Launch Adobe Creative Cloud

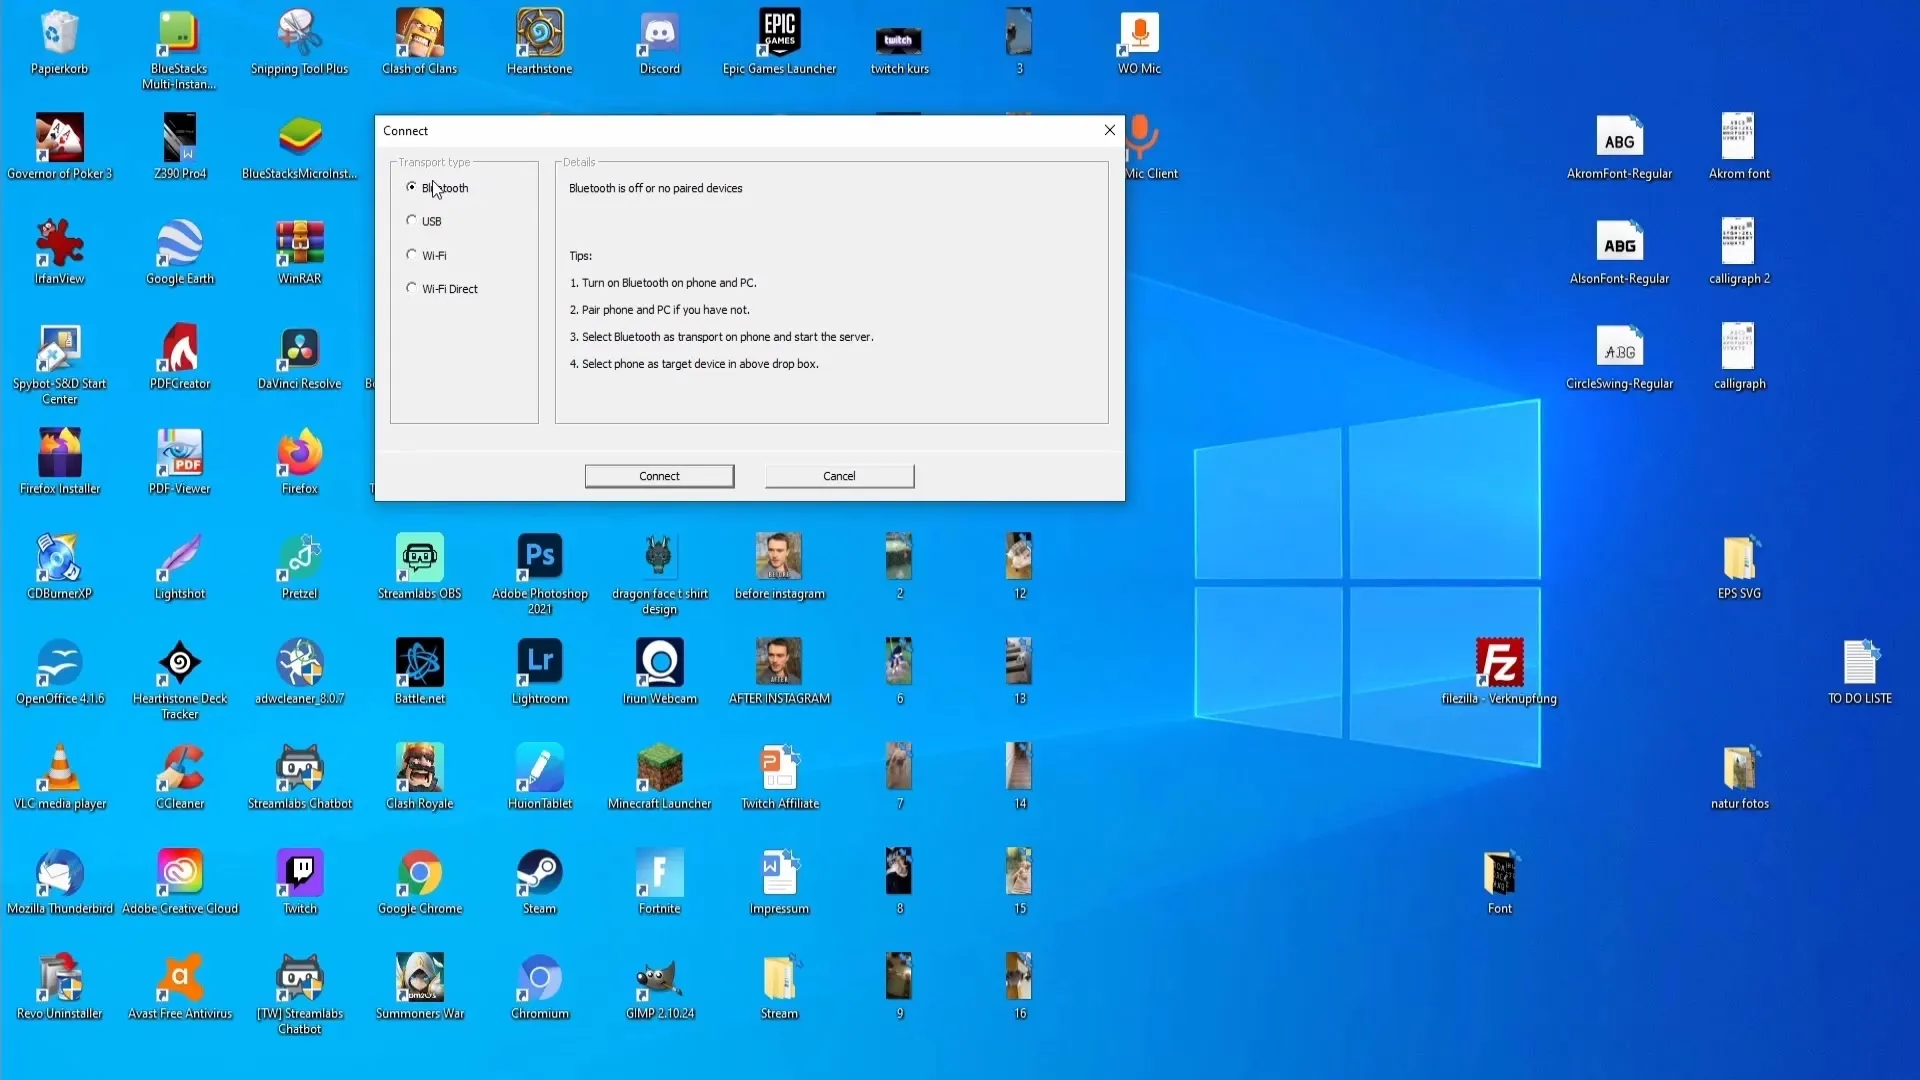(x=180, y=882)
